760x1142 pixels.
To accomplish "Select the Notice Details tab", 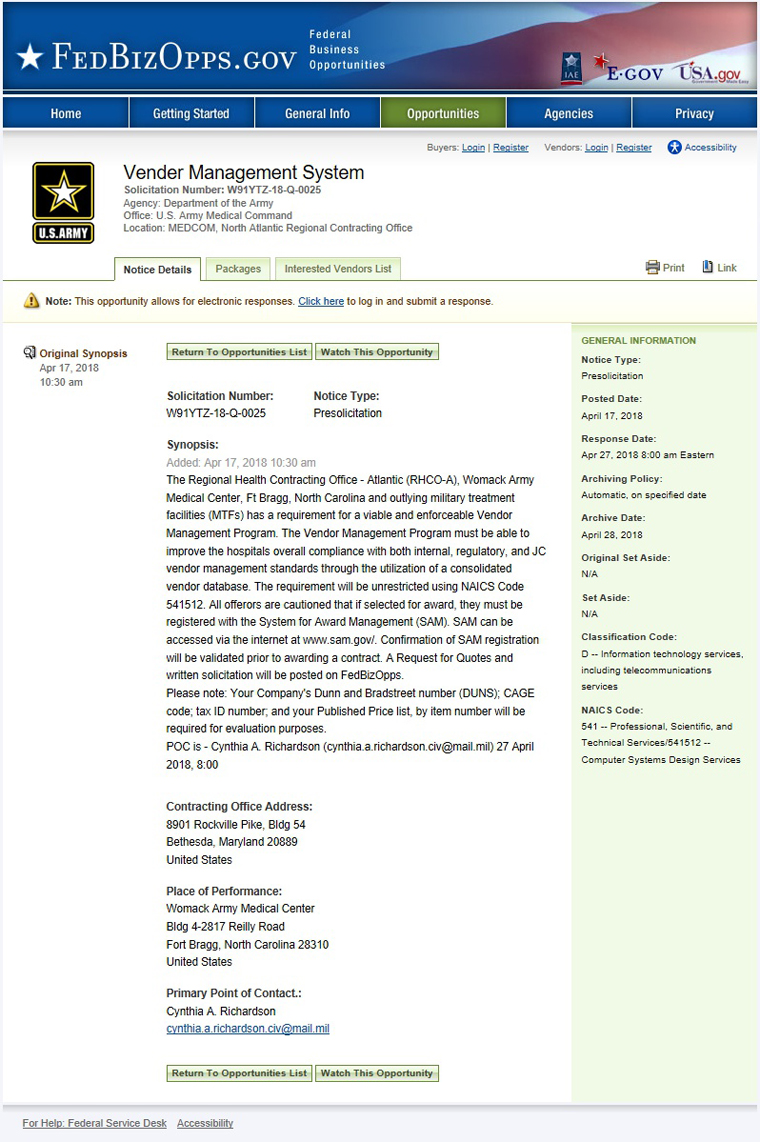I will click(157, 269).
